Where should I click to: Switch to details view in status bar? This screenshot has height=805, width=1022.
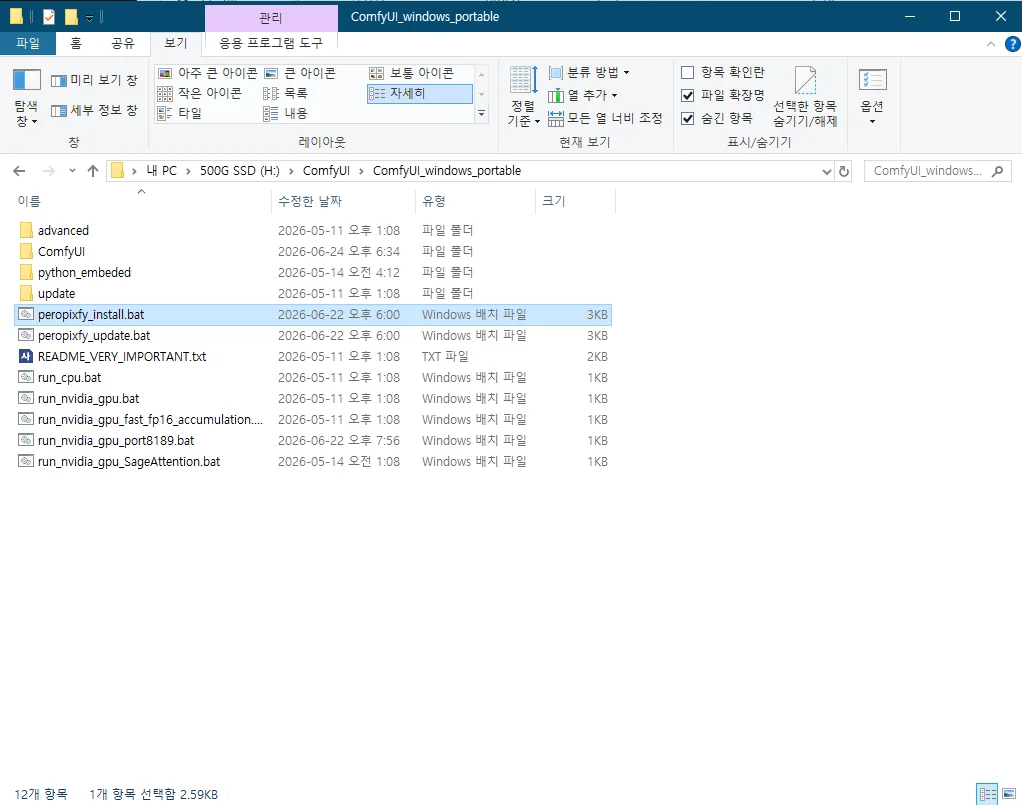[987, 794]
